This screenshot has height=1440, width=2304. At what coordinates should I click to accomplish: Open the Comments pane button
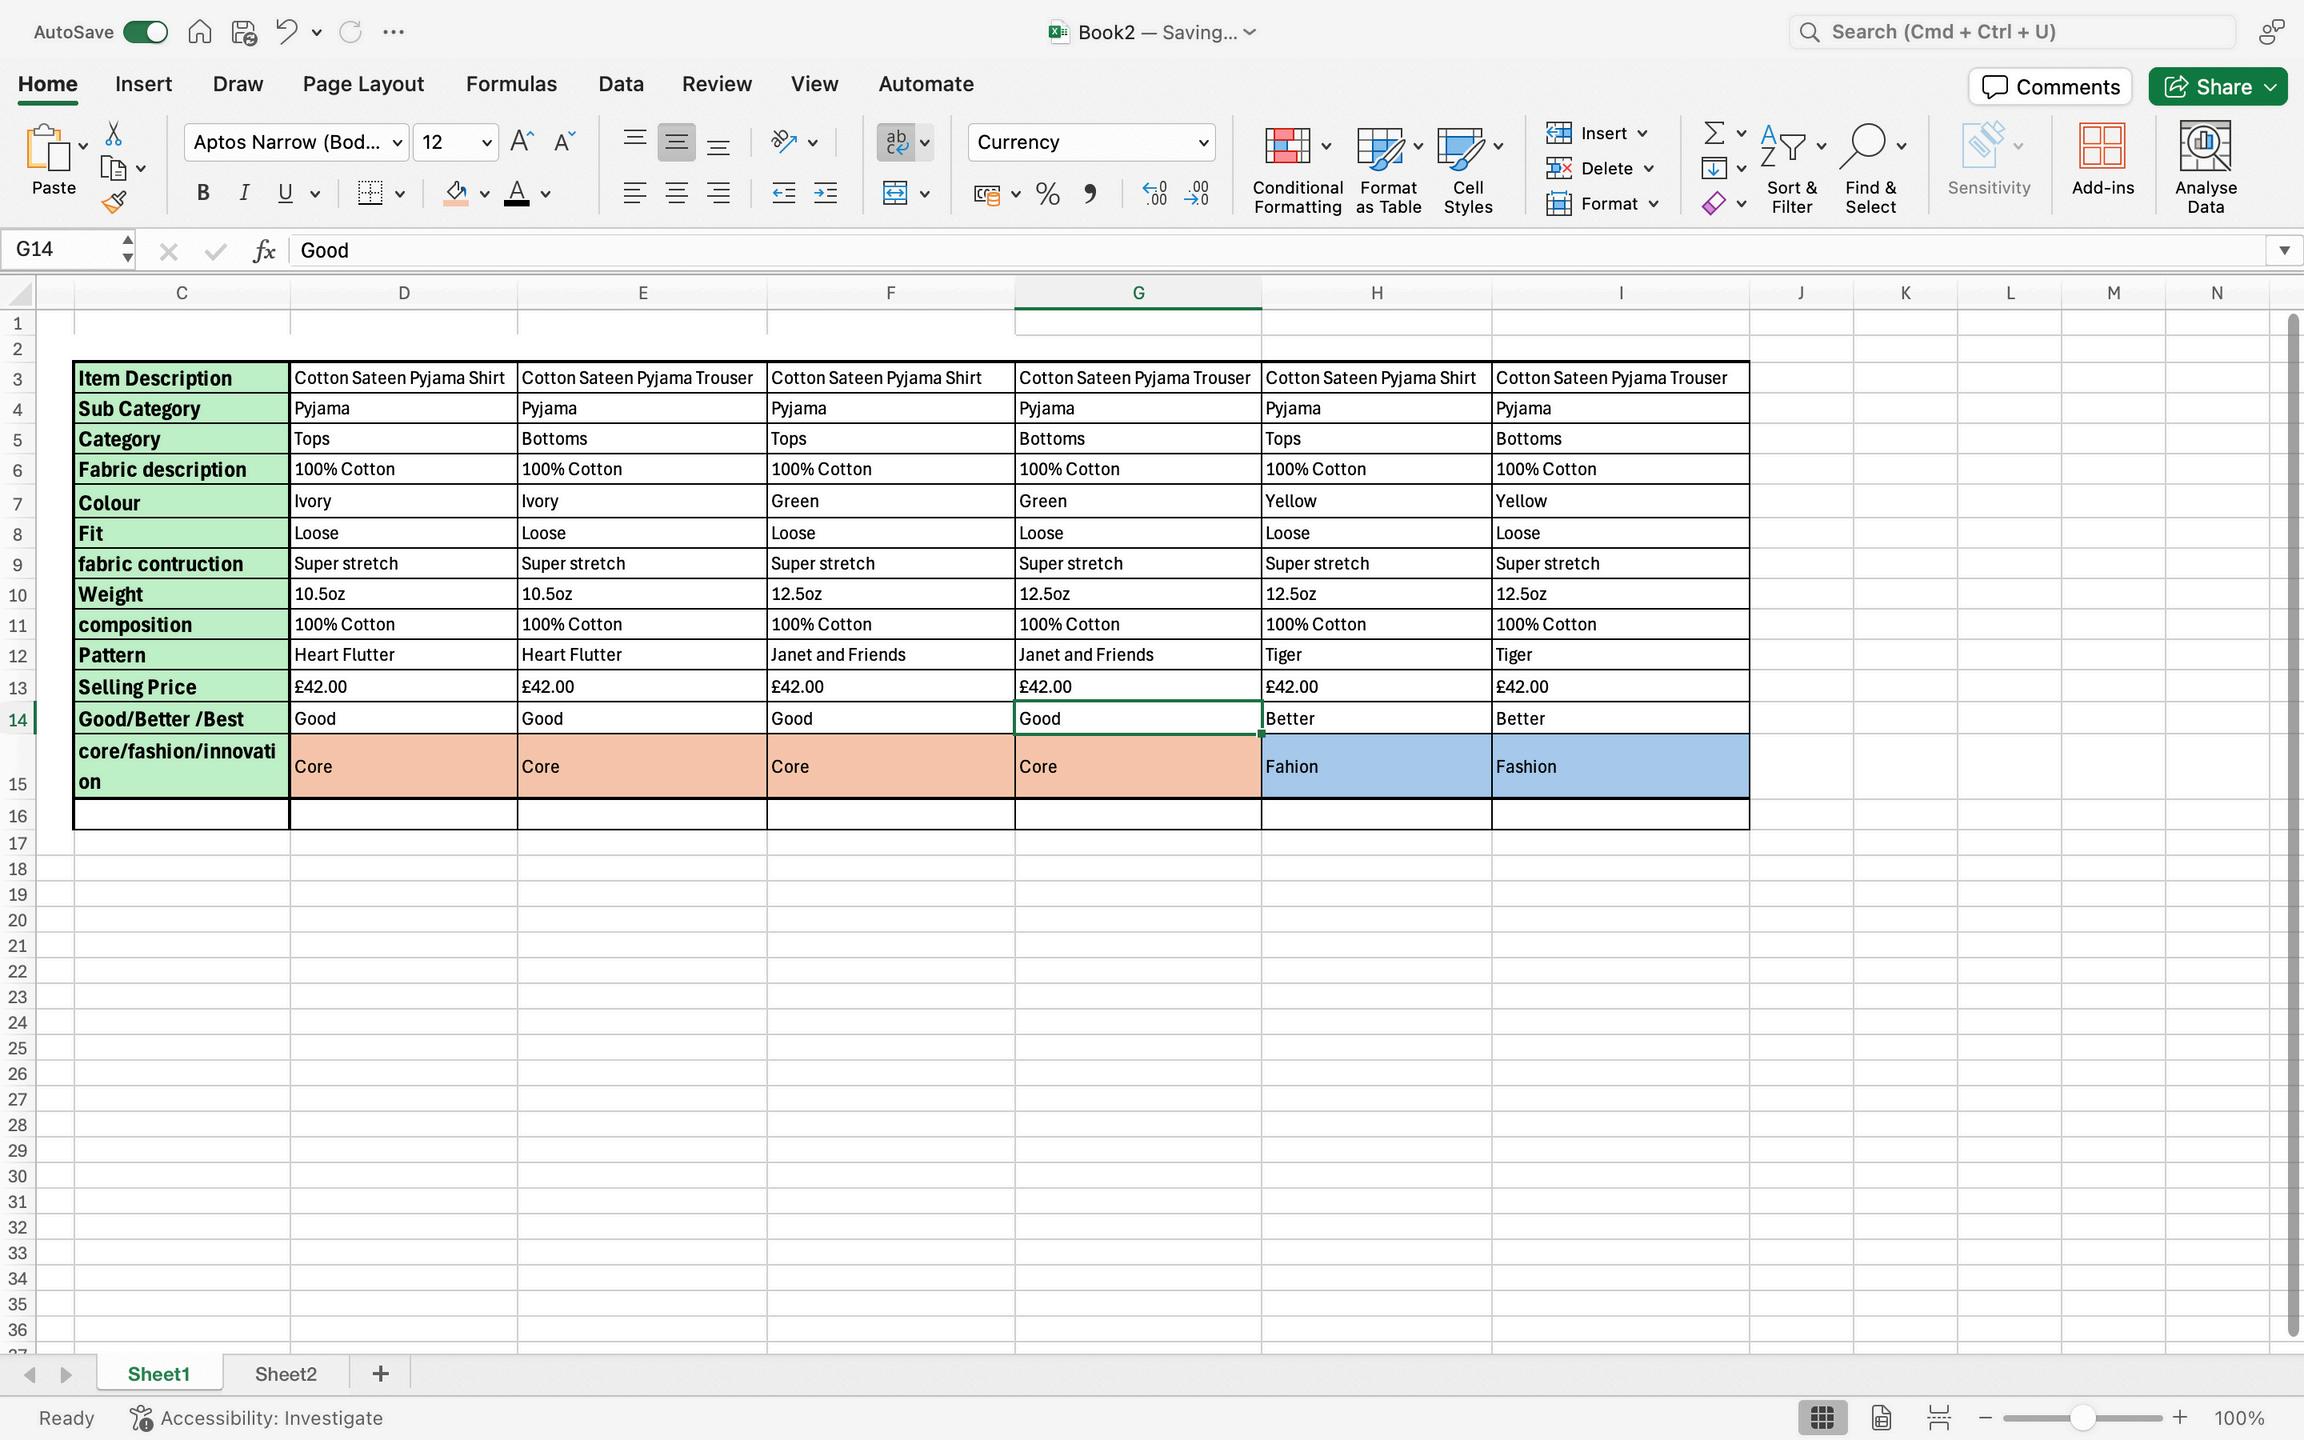pos(2050,87)
